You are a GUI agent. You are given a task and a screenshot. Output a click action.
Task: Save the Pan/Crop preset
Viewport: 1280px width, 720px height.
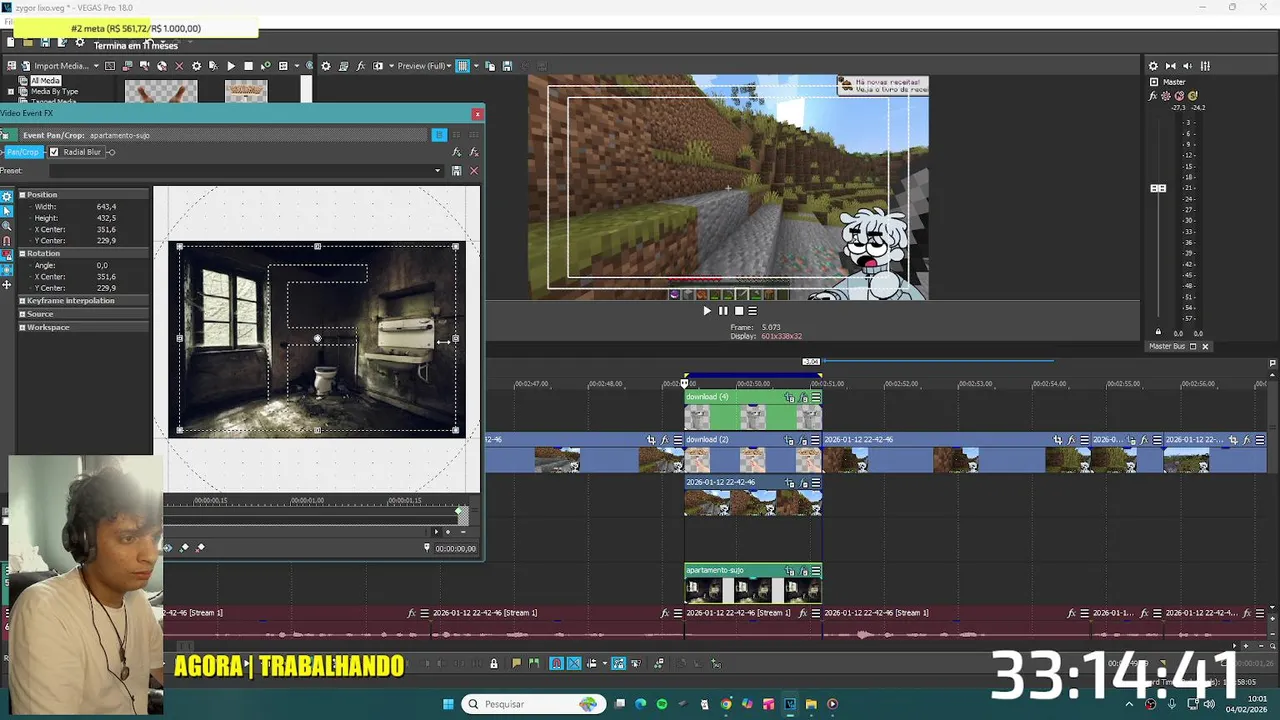coord(457,171)
